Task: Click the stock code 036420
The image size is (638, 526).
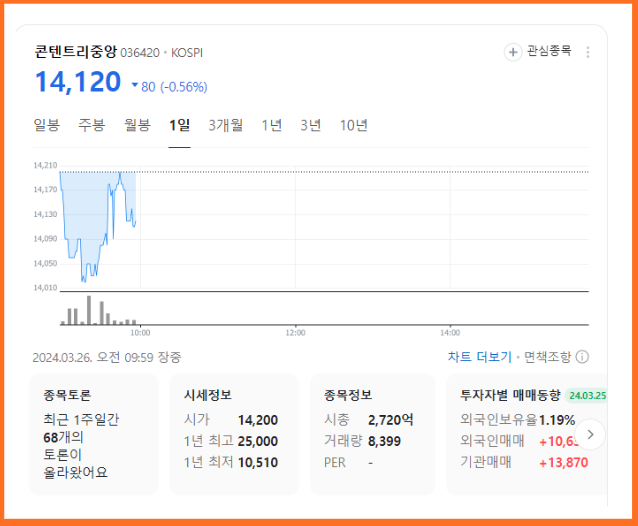Action: 140,53
